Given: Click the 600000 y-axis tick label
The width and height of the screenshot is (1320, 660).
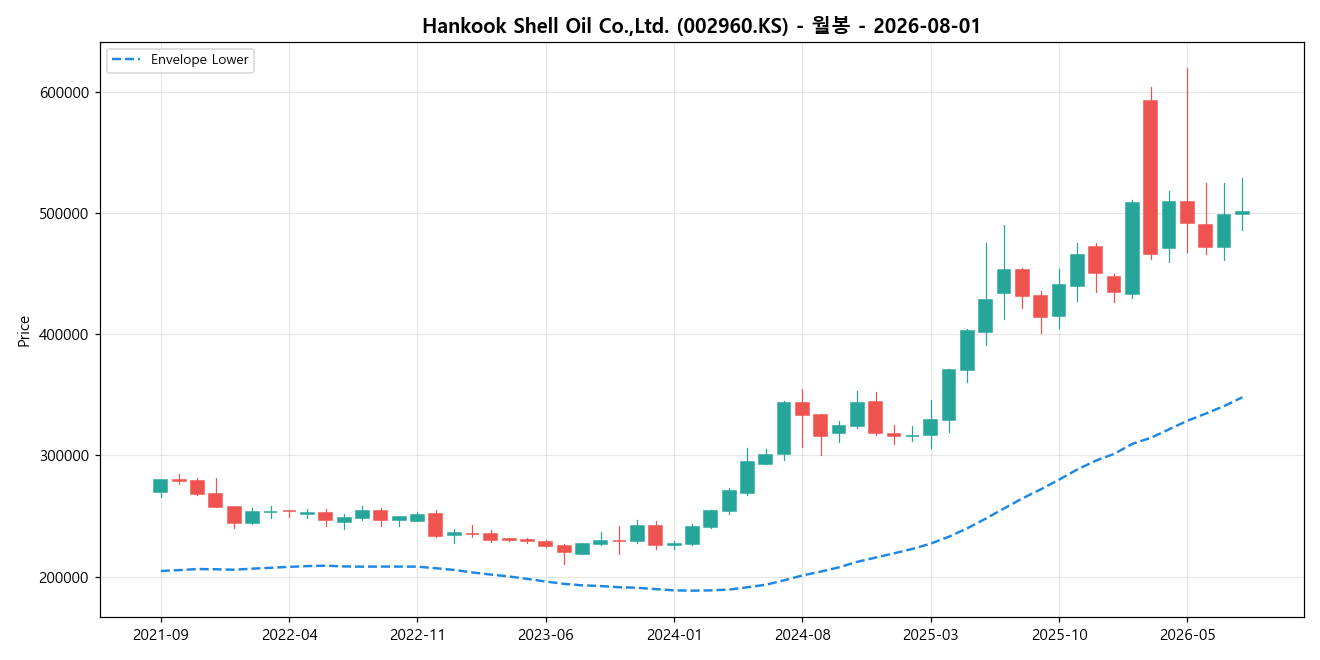Looking at the screenshot, I should (x=63, y=93).
